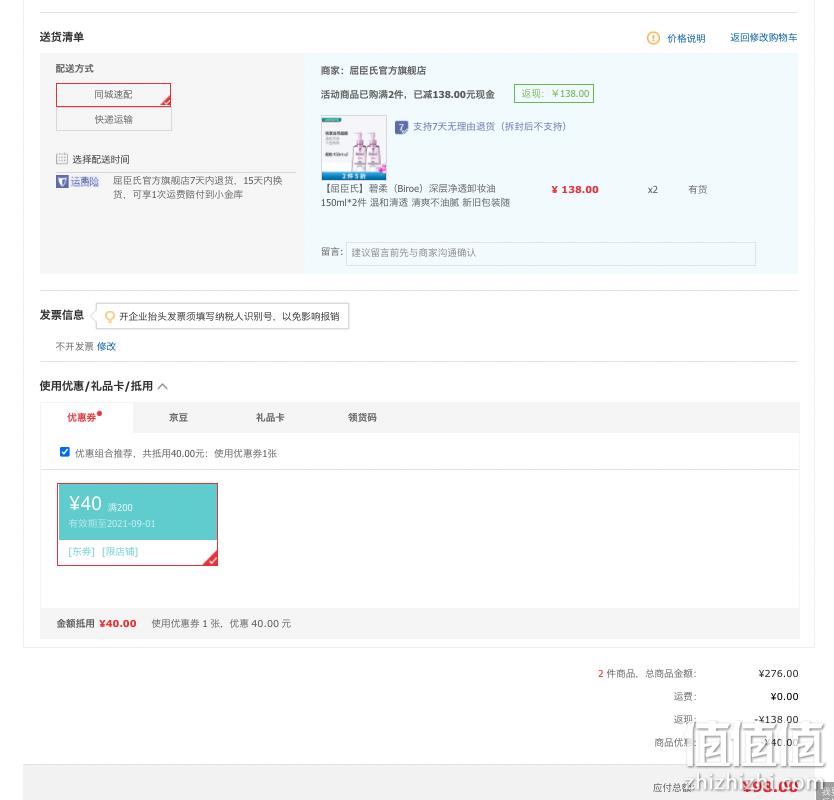
Task: Toggle the 优惠组合推荐 checkbox
Action: (x=65, y=452)
